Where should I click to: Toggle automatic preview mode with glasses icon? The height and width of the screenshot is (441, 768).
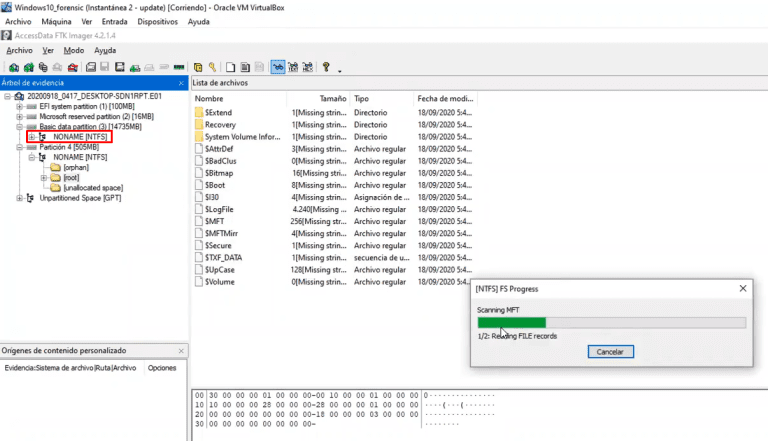278,67
